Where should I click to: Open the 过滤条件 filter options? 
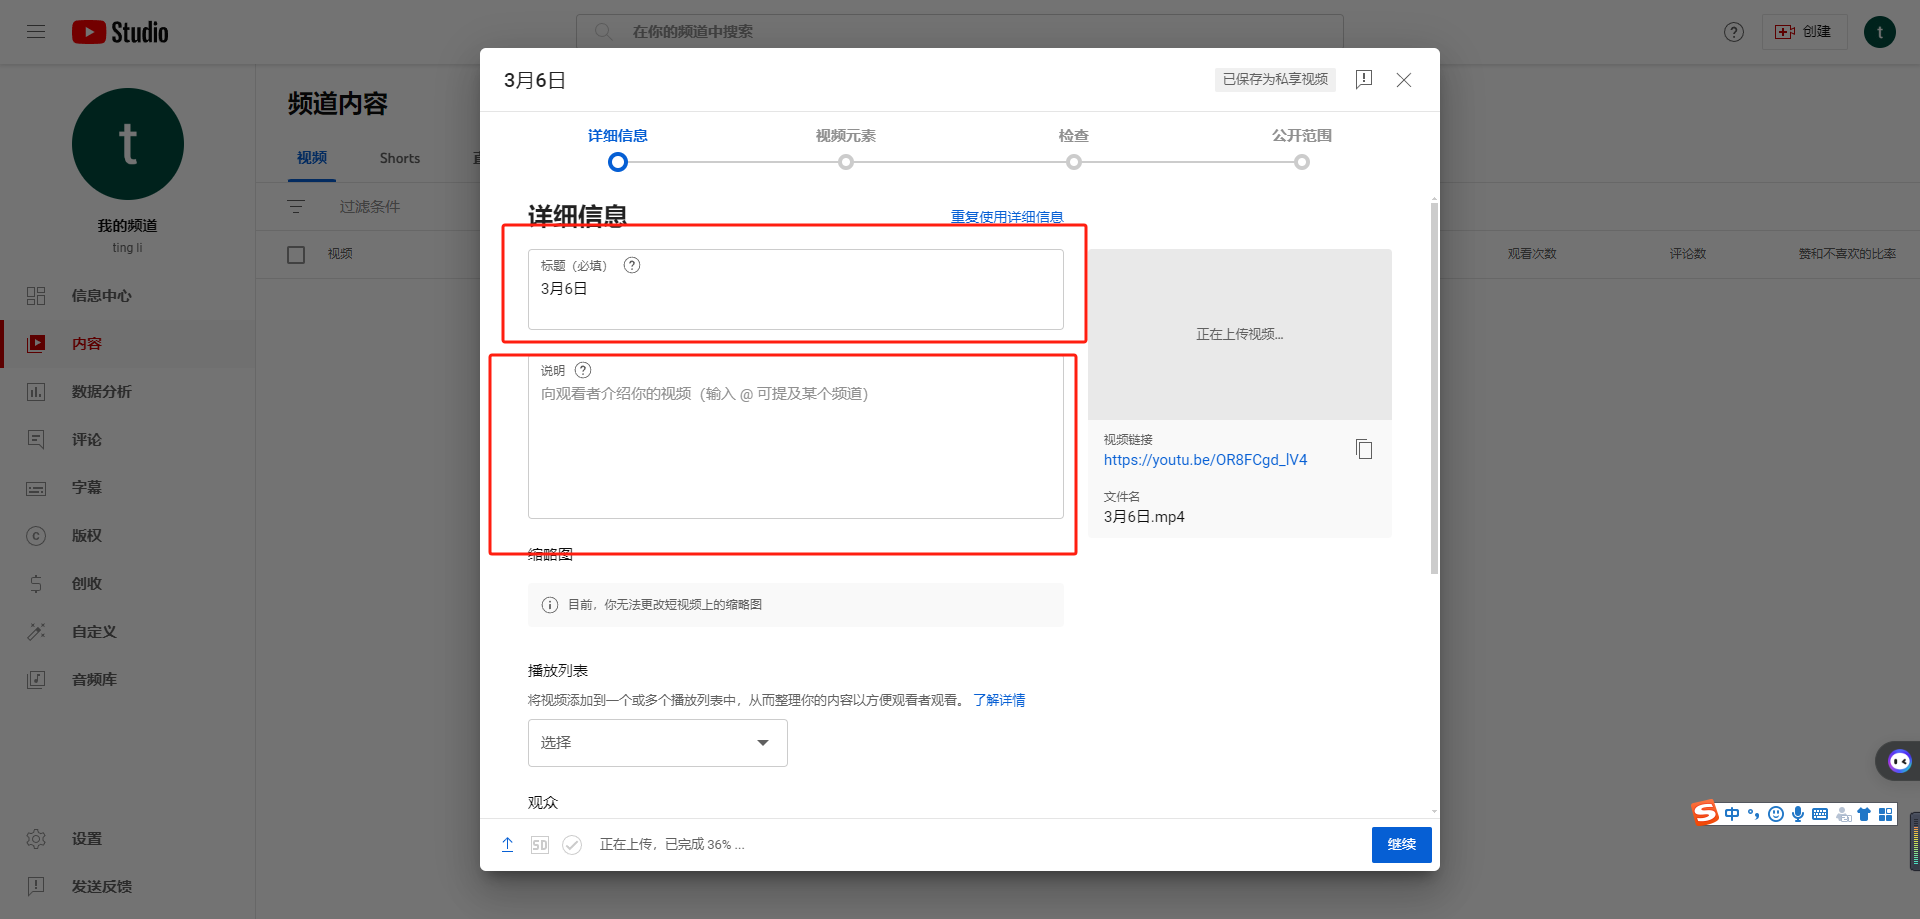(x=368, y=206)
